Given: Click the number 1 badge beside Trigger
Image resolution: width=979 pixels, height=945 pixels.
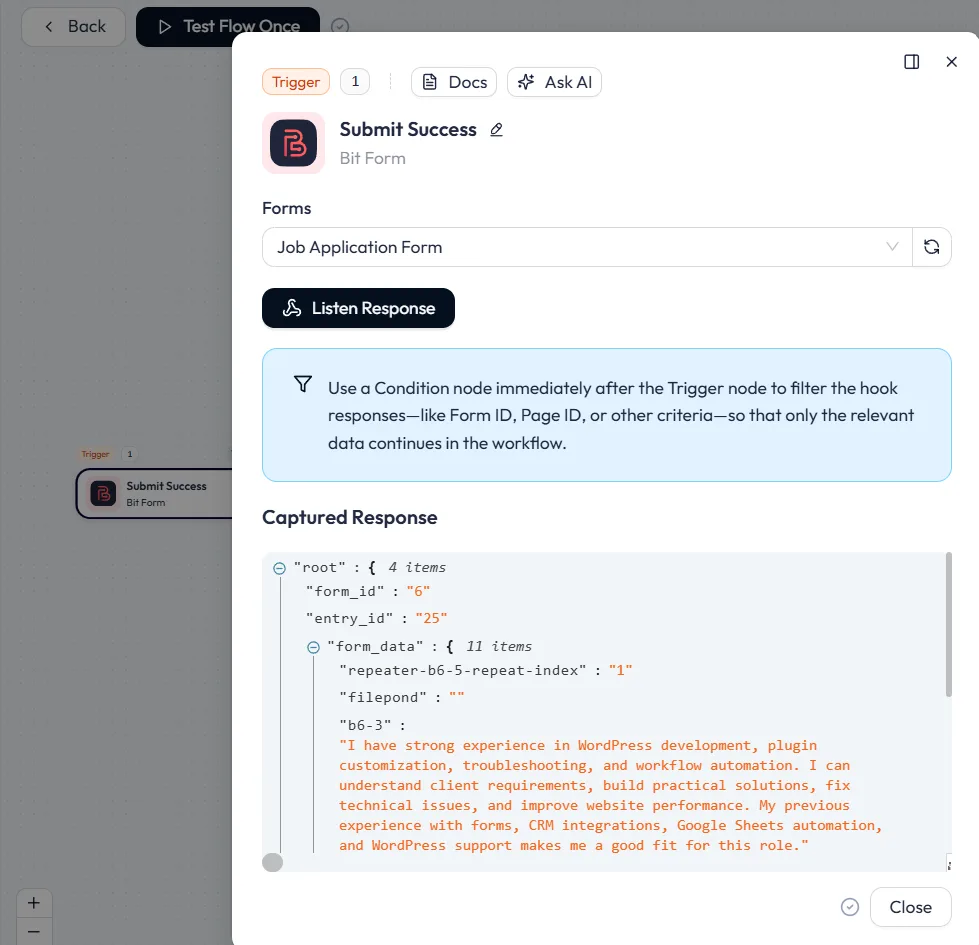Looking at the screenshot, I should point(355,82).
